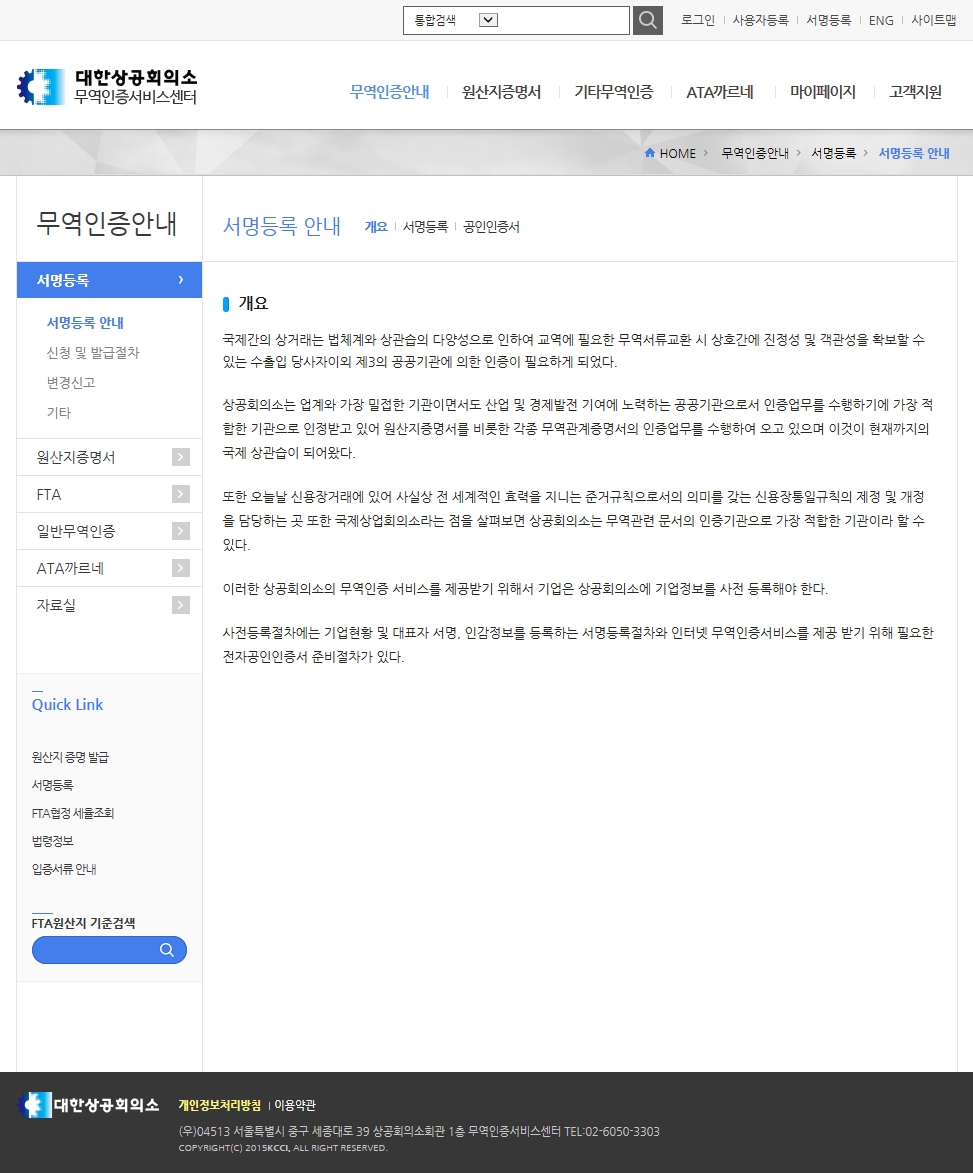Expand the ATA까르네 sidebar arrow
This screenshot has width=973, height=1173.
(x=181, y=568)
